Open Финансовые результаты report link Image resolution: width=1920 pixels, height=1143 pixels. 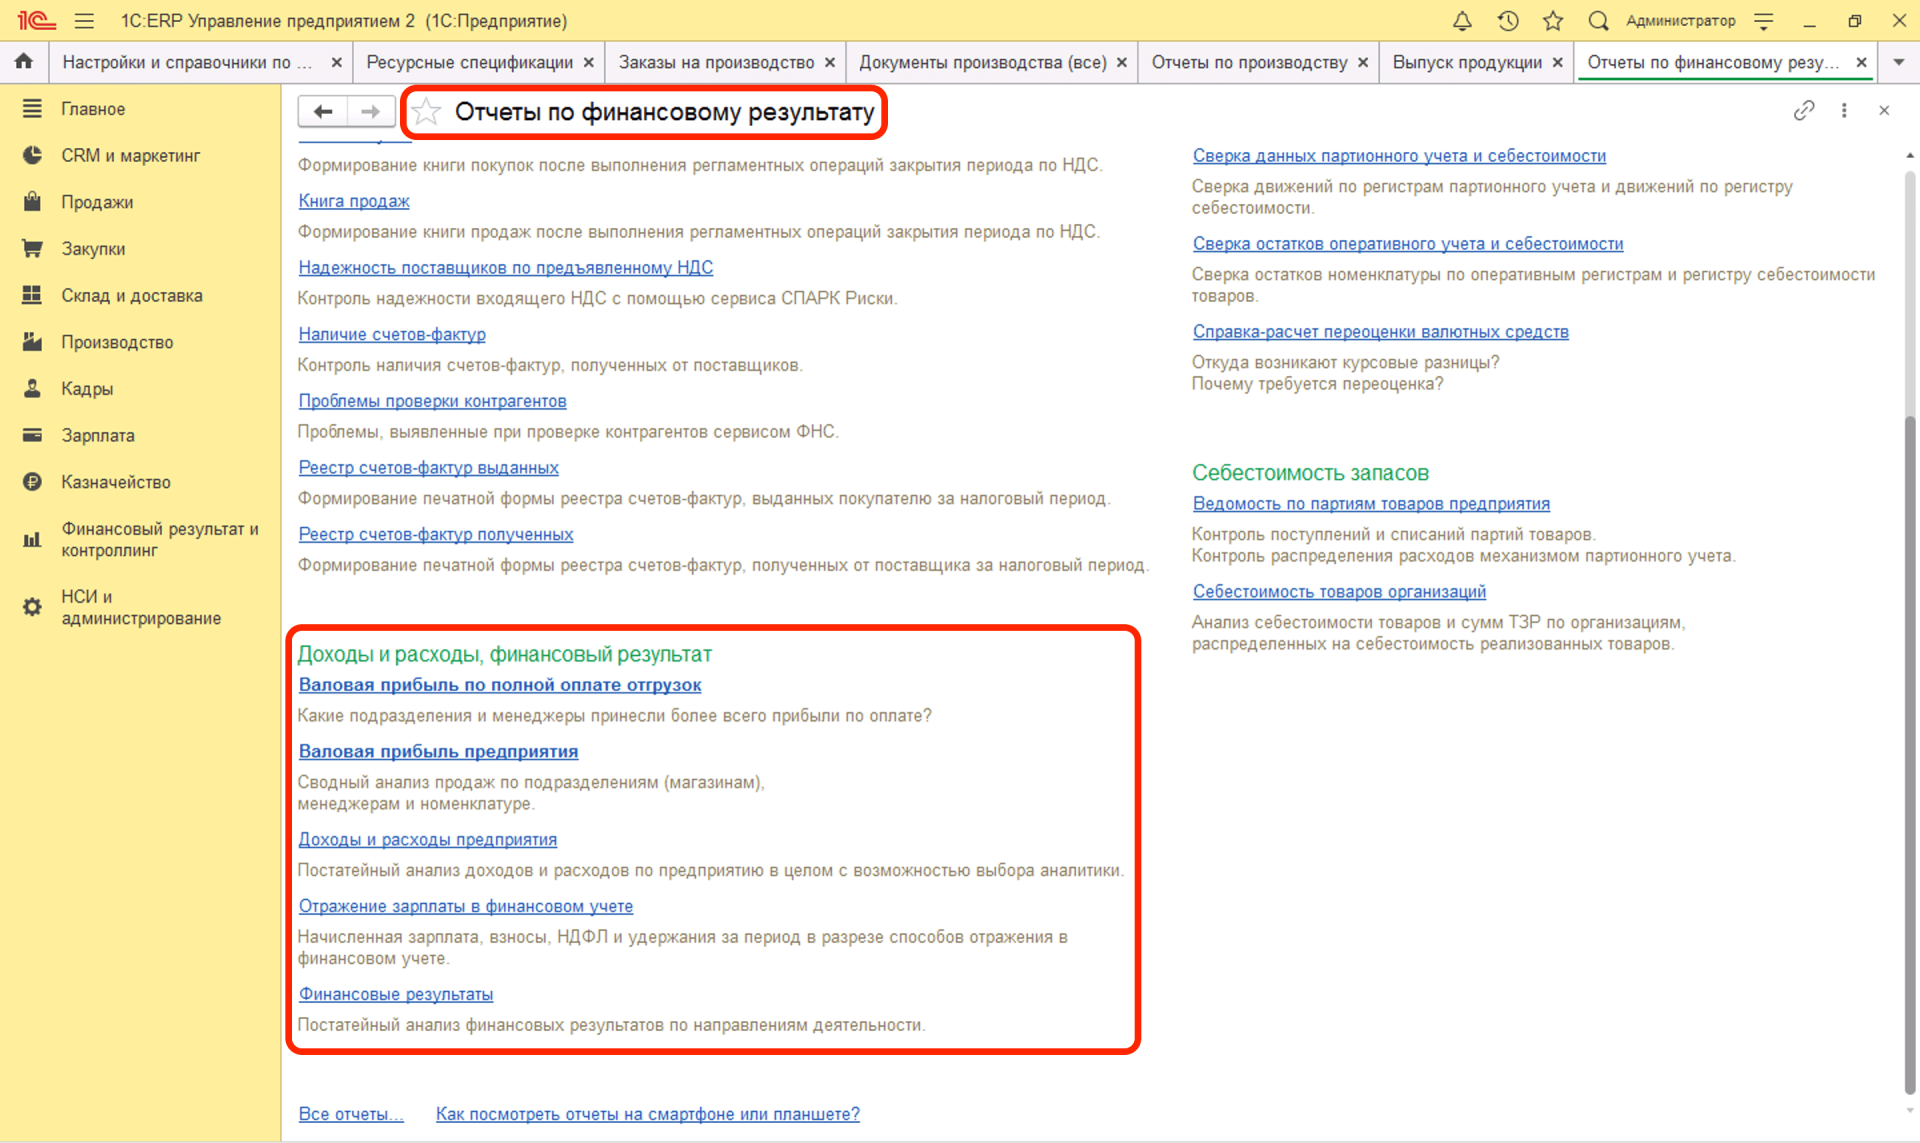[x=396, y=994]
